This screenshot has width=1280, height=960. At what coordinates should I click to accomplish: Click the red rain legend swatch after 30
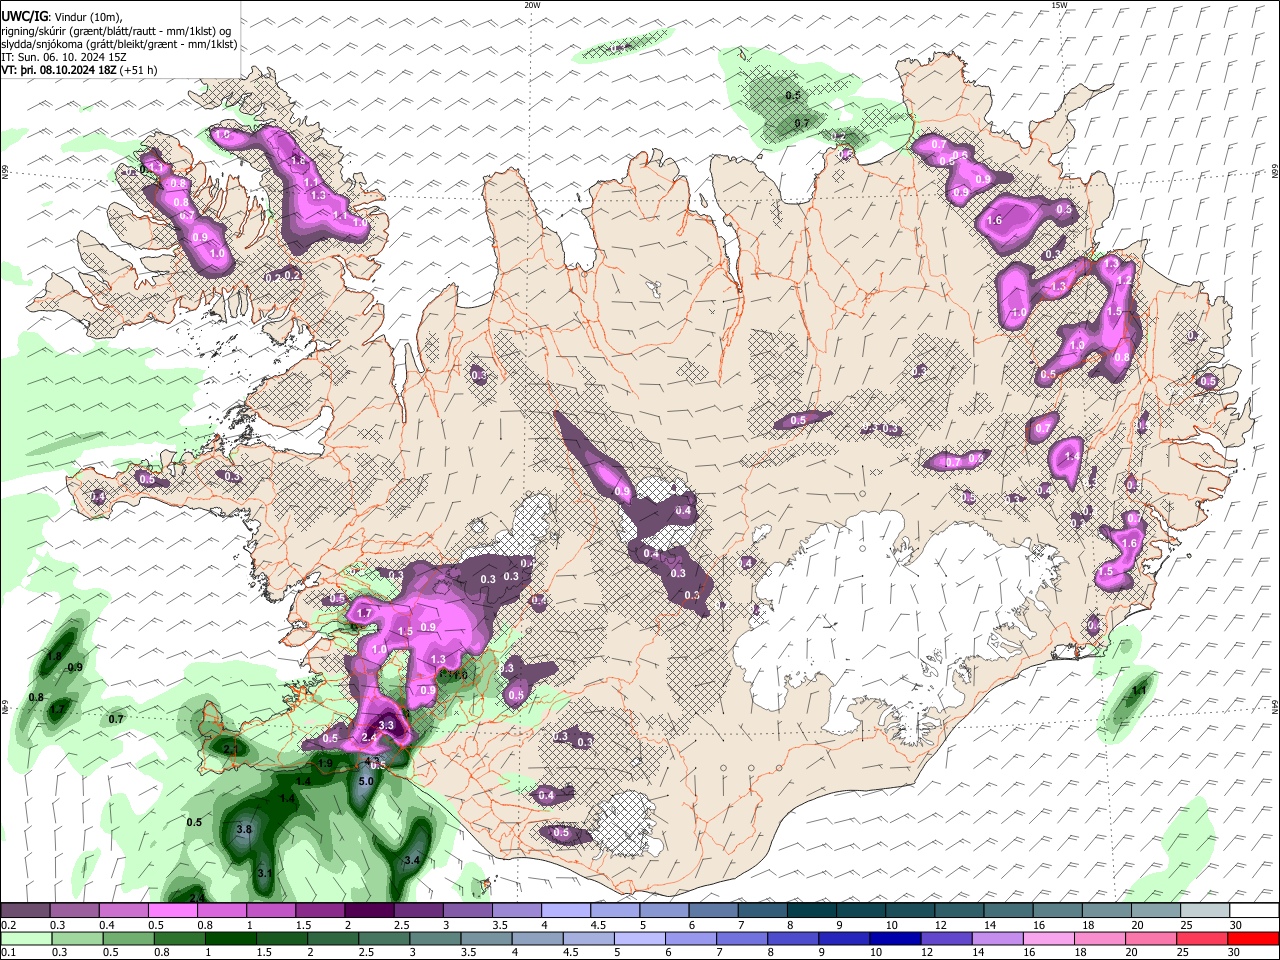click(1254, 938)
